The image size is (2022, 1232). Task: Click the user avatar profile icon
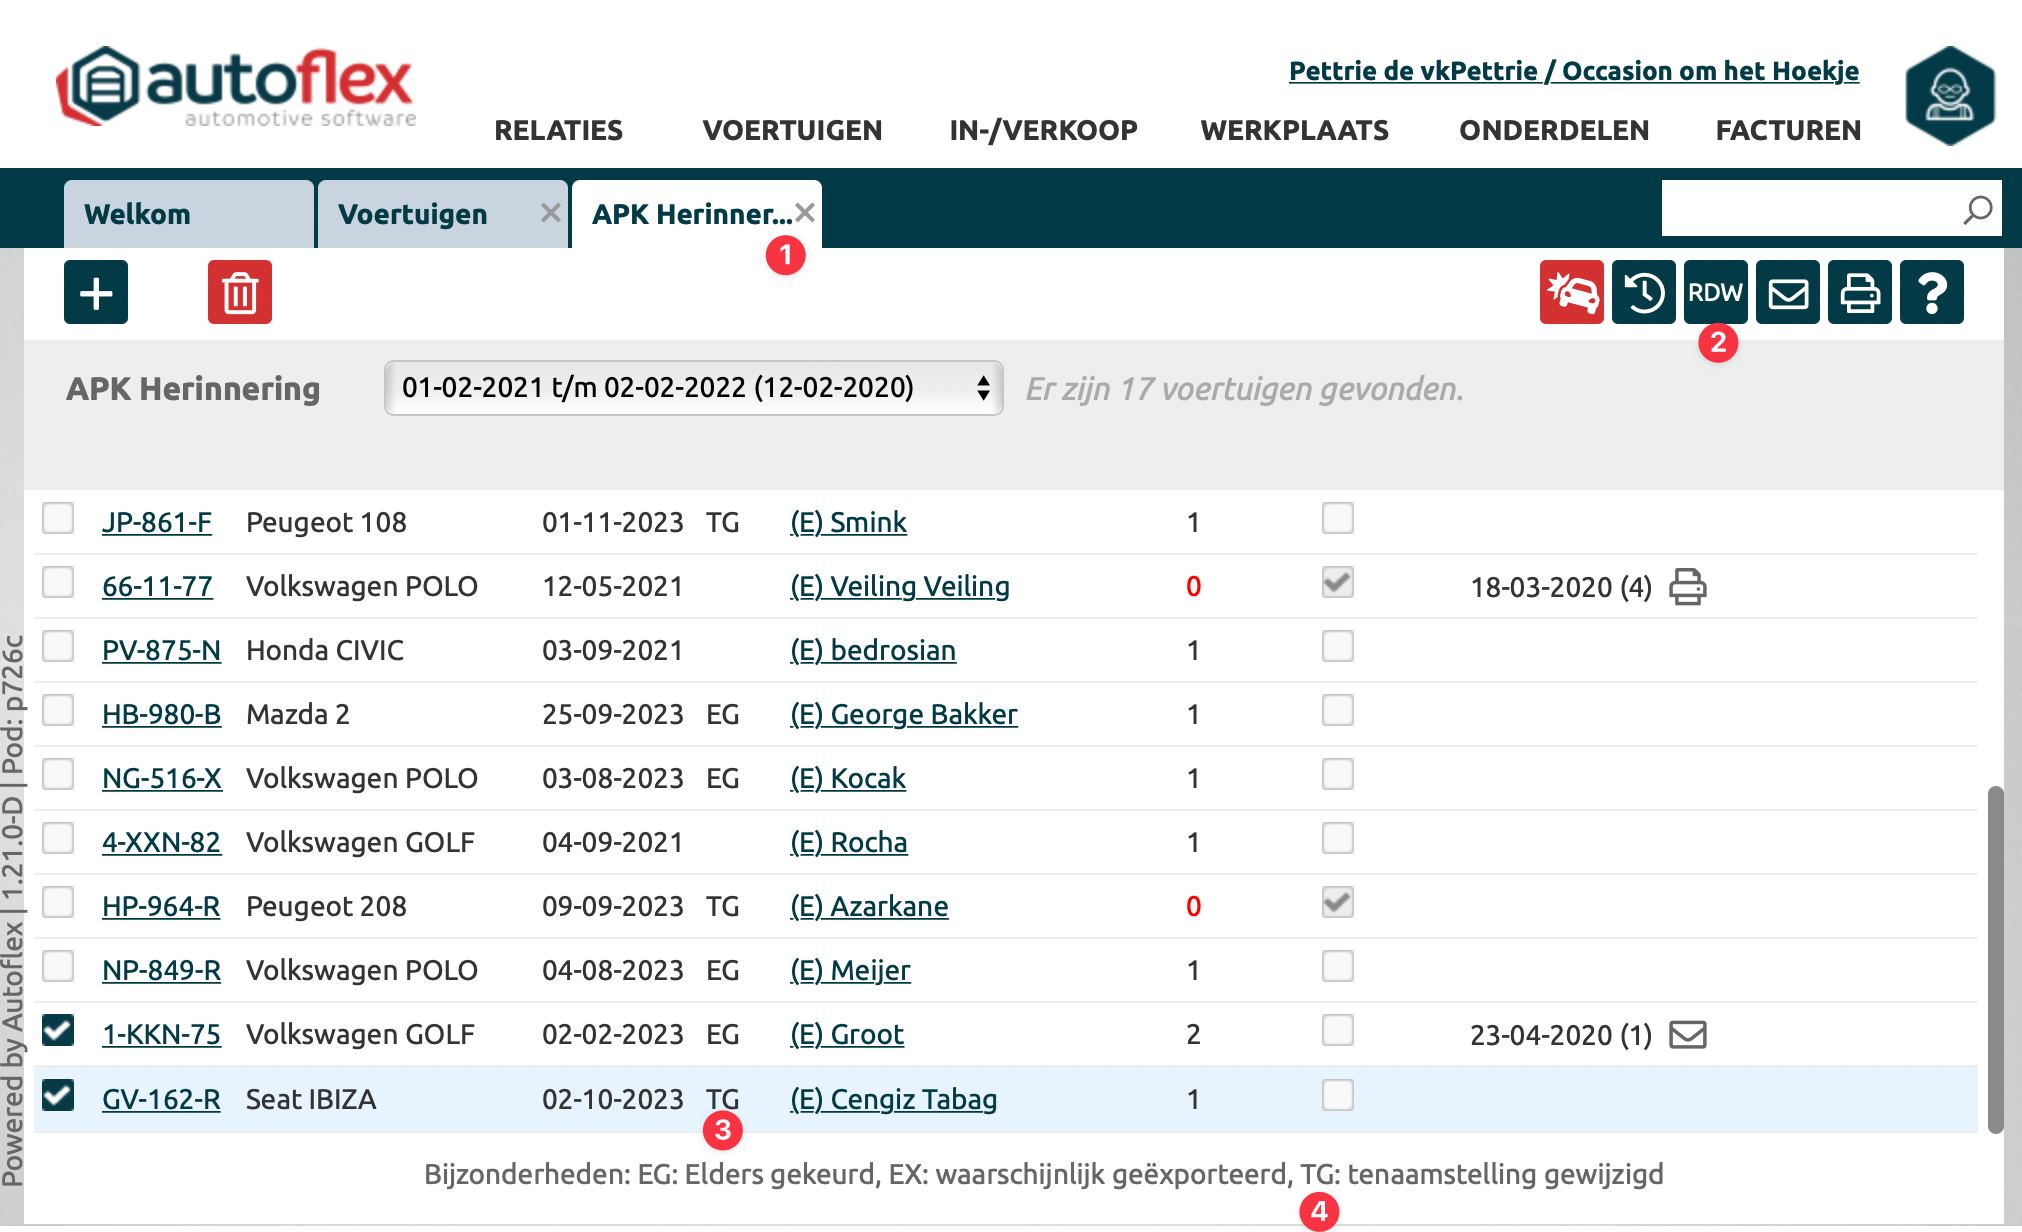(1949, 96)
